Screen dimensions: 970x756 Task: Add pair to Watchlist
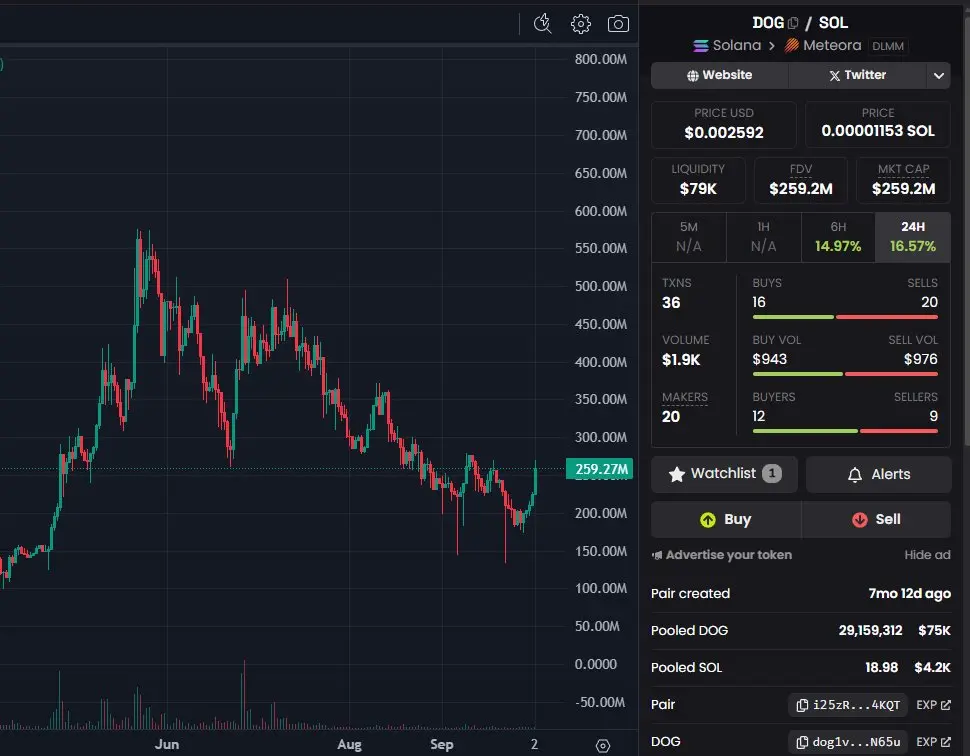[724, 474]
